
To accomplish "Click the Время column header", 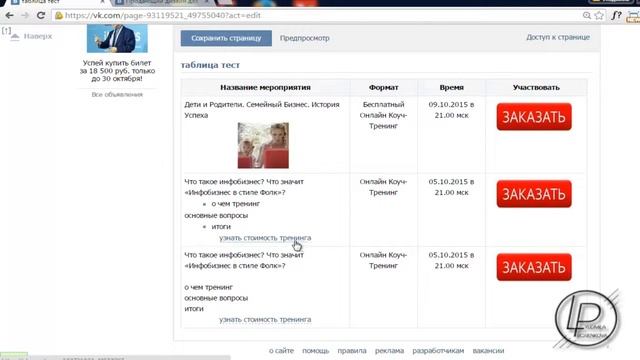I will [451, 87].
